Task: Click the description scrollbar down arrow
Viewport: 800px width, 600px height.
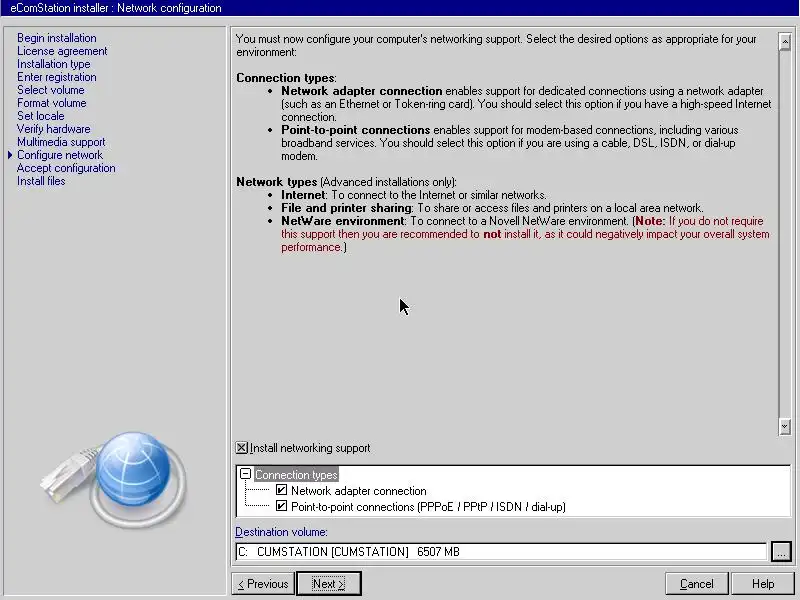Action: (785, 427)
